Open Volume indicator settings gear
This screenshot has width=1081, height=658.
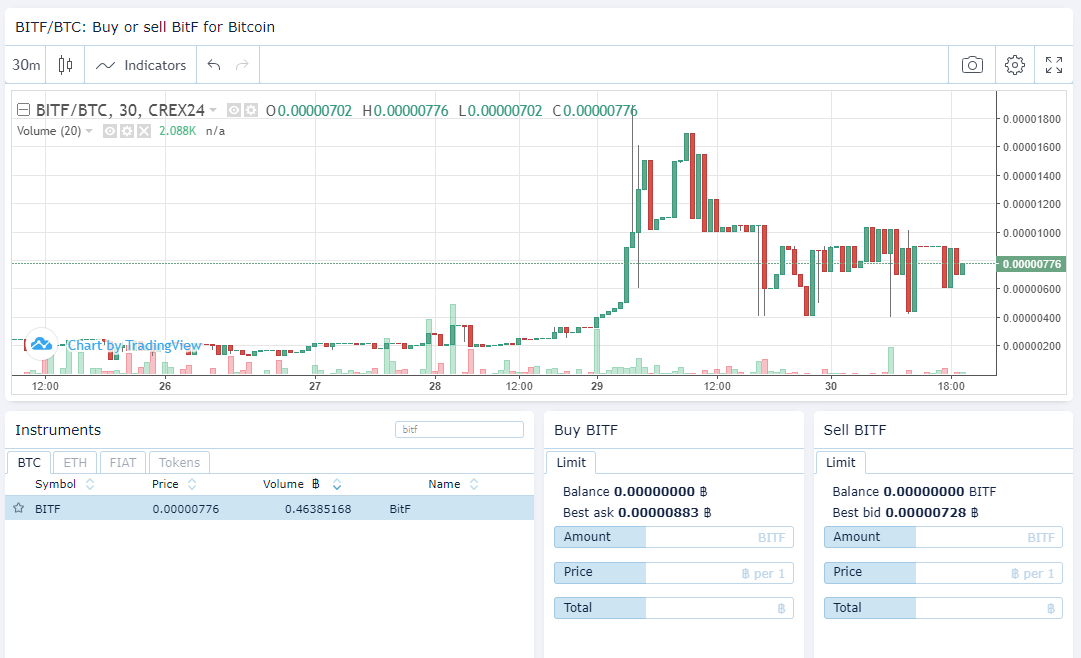tap(127, 131)
